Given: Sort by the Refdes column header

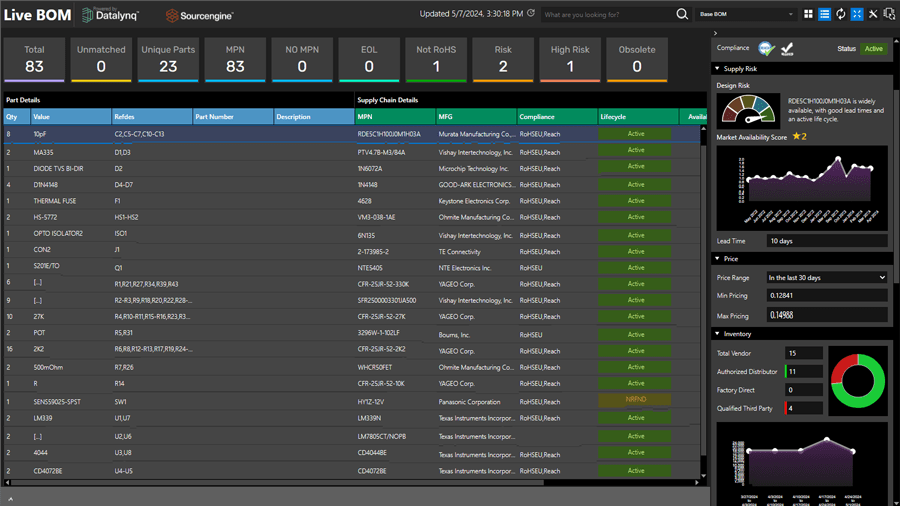Looking at the screenshot, I should (152, 116).
